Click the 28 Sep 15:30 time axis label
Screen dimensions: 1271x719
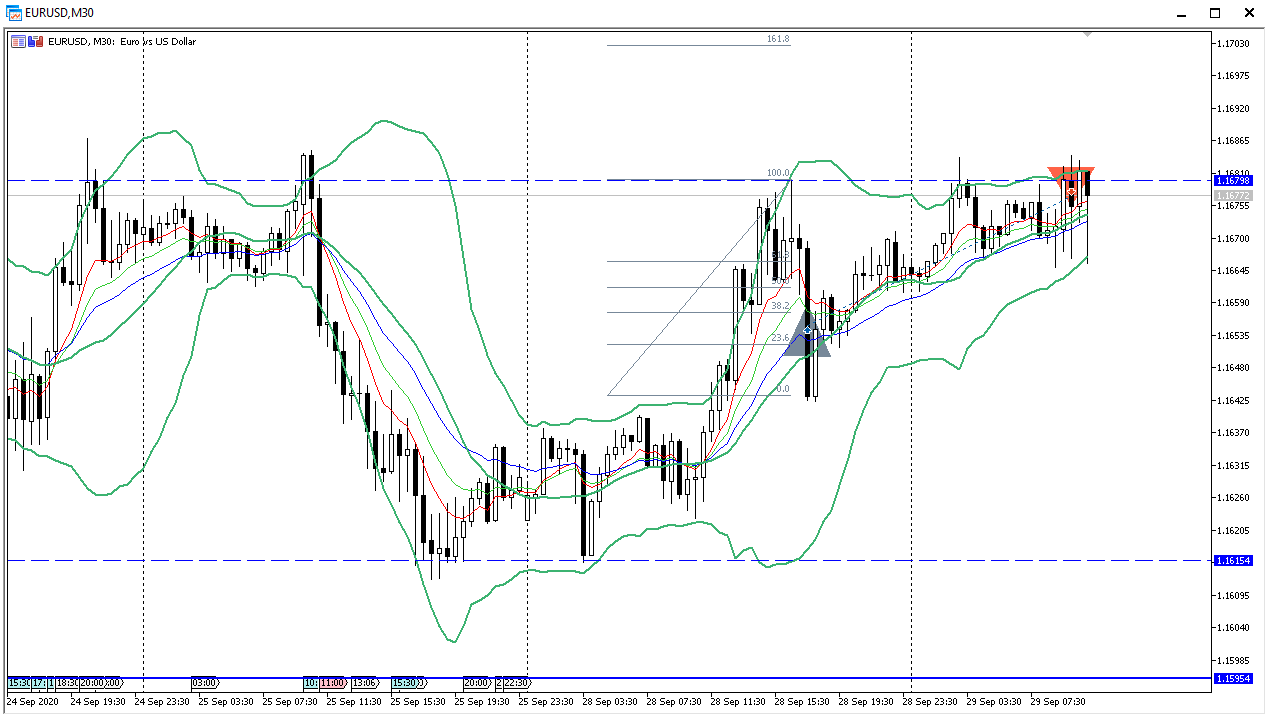803,702
